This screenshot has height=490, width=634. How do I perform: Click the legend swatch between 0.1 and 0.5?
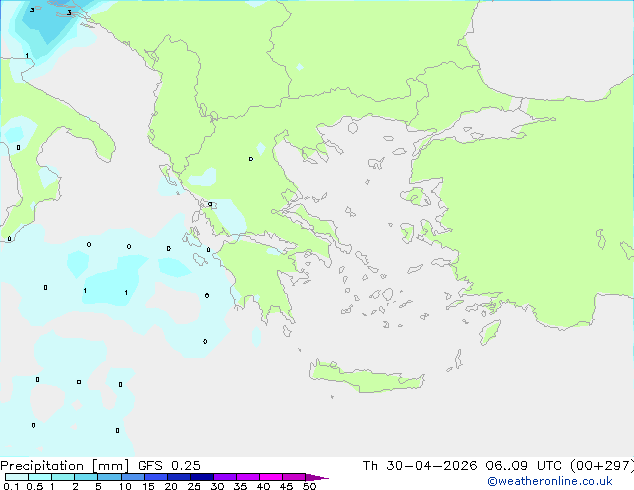click(17, 477)
